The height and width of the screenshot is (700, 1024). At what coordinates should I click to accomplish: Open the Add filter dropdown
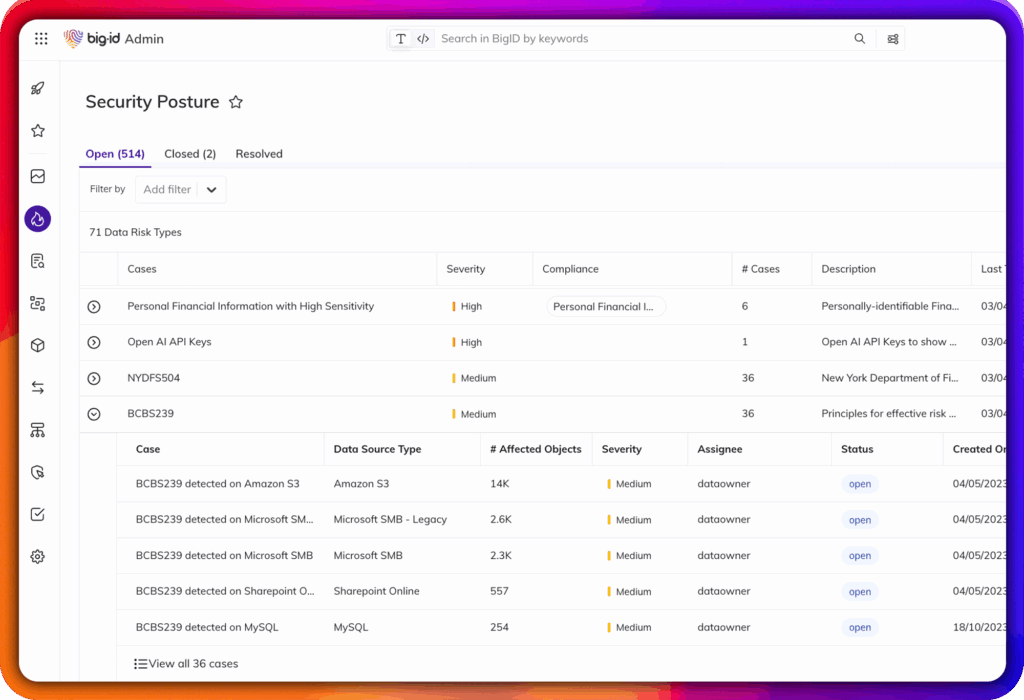pyautogui.click(x=180, y=190)
